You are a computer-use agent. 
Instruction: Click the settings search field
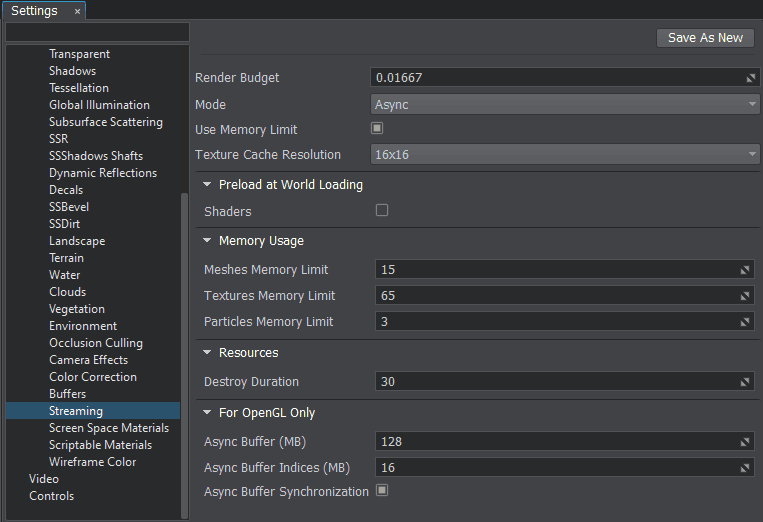(97, 32)
